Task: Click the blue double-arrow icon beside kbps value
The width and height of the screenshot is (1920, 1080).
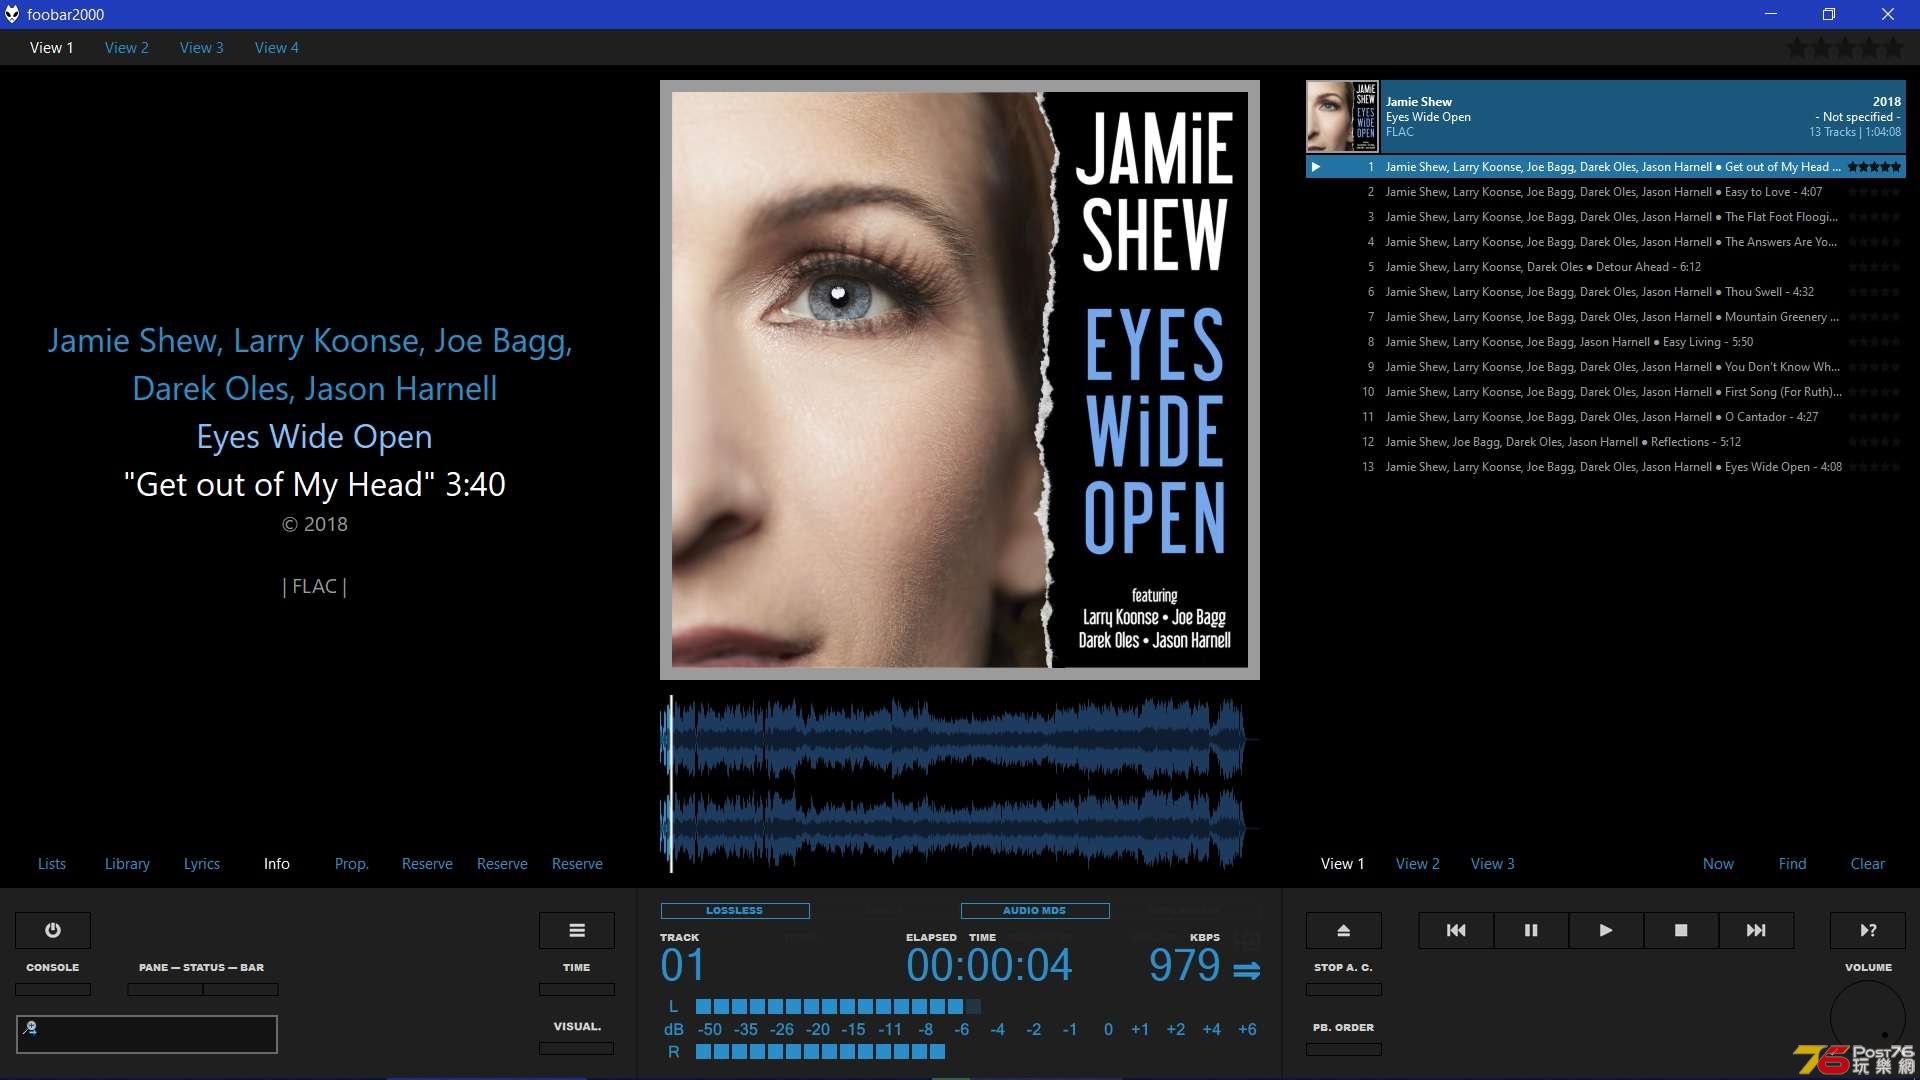Action: pyautogui.click(x=1246, y=970)
